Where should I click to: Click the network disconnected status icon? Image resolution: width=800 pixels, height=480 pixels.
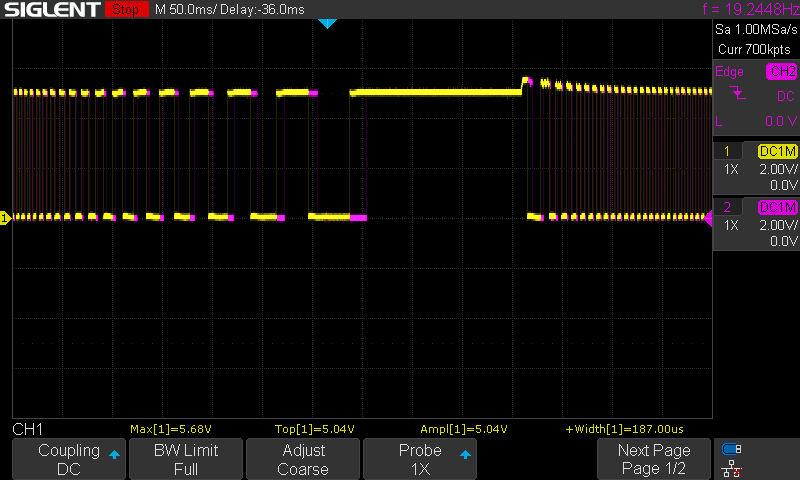(731, 468)
